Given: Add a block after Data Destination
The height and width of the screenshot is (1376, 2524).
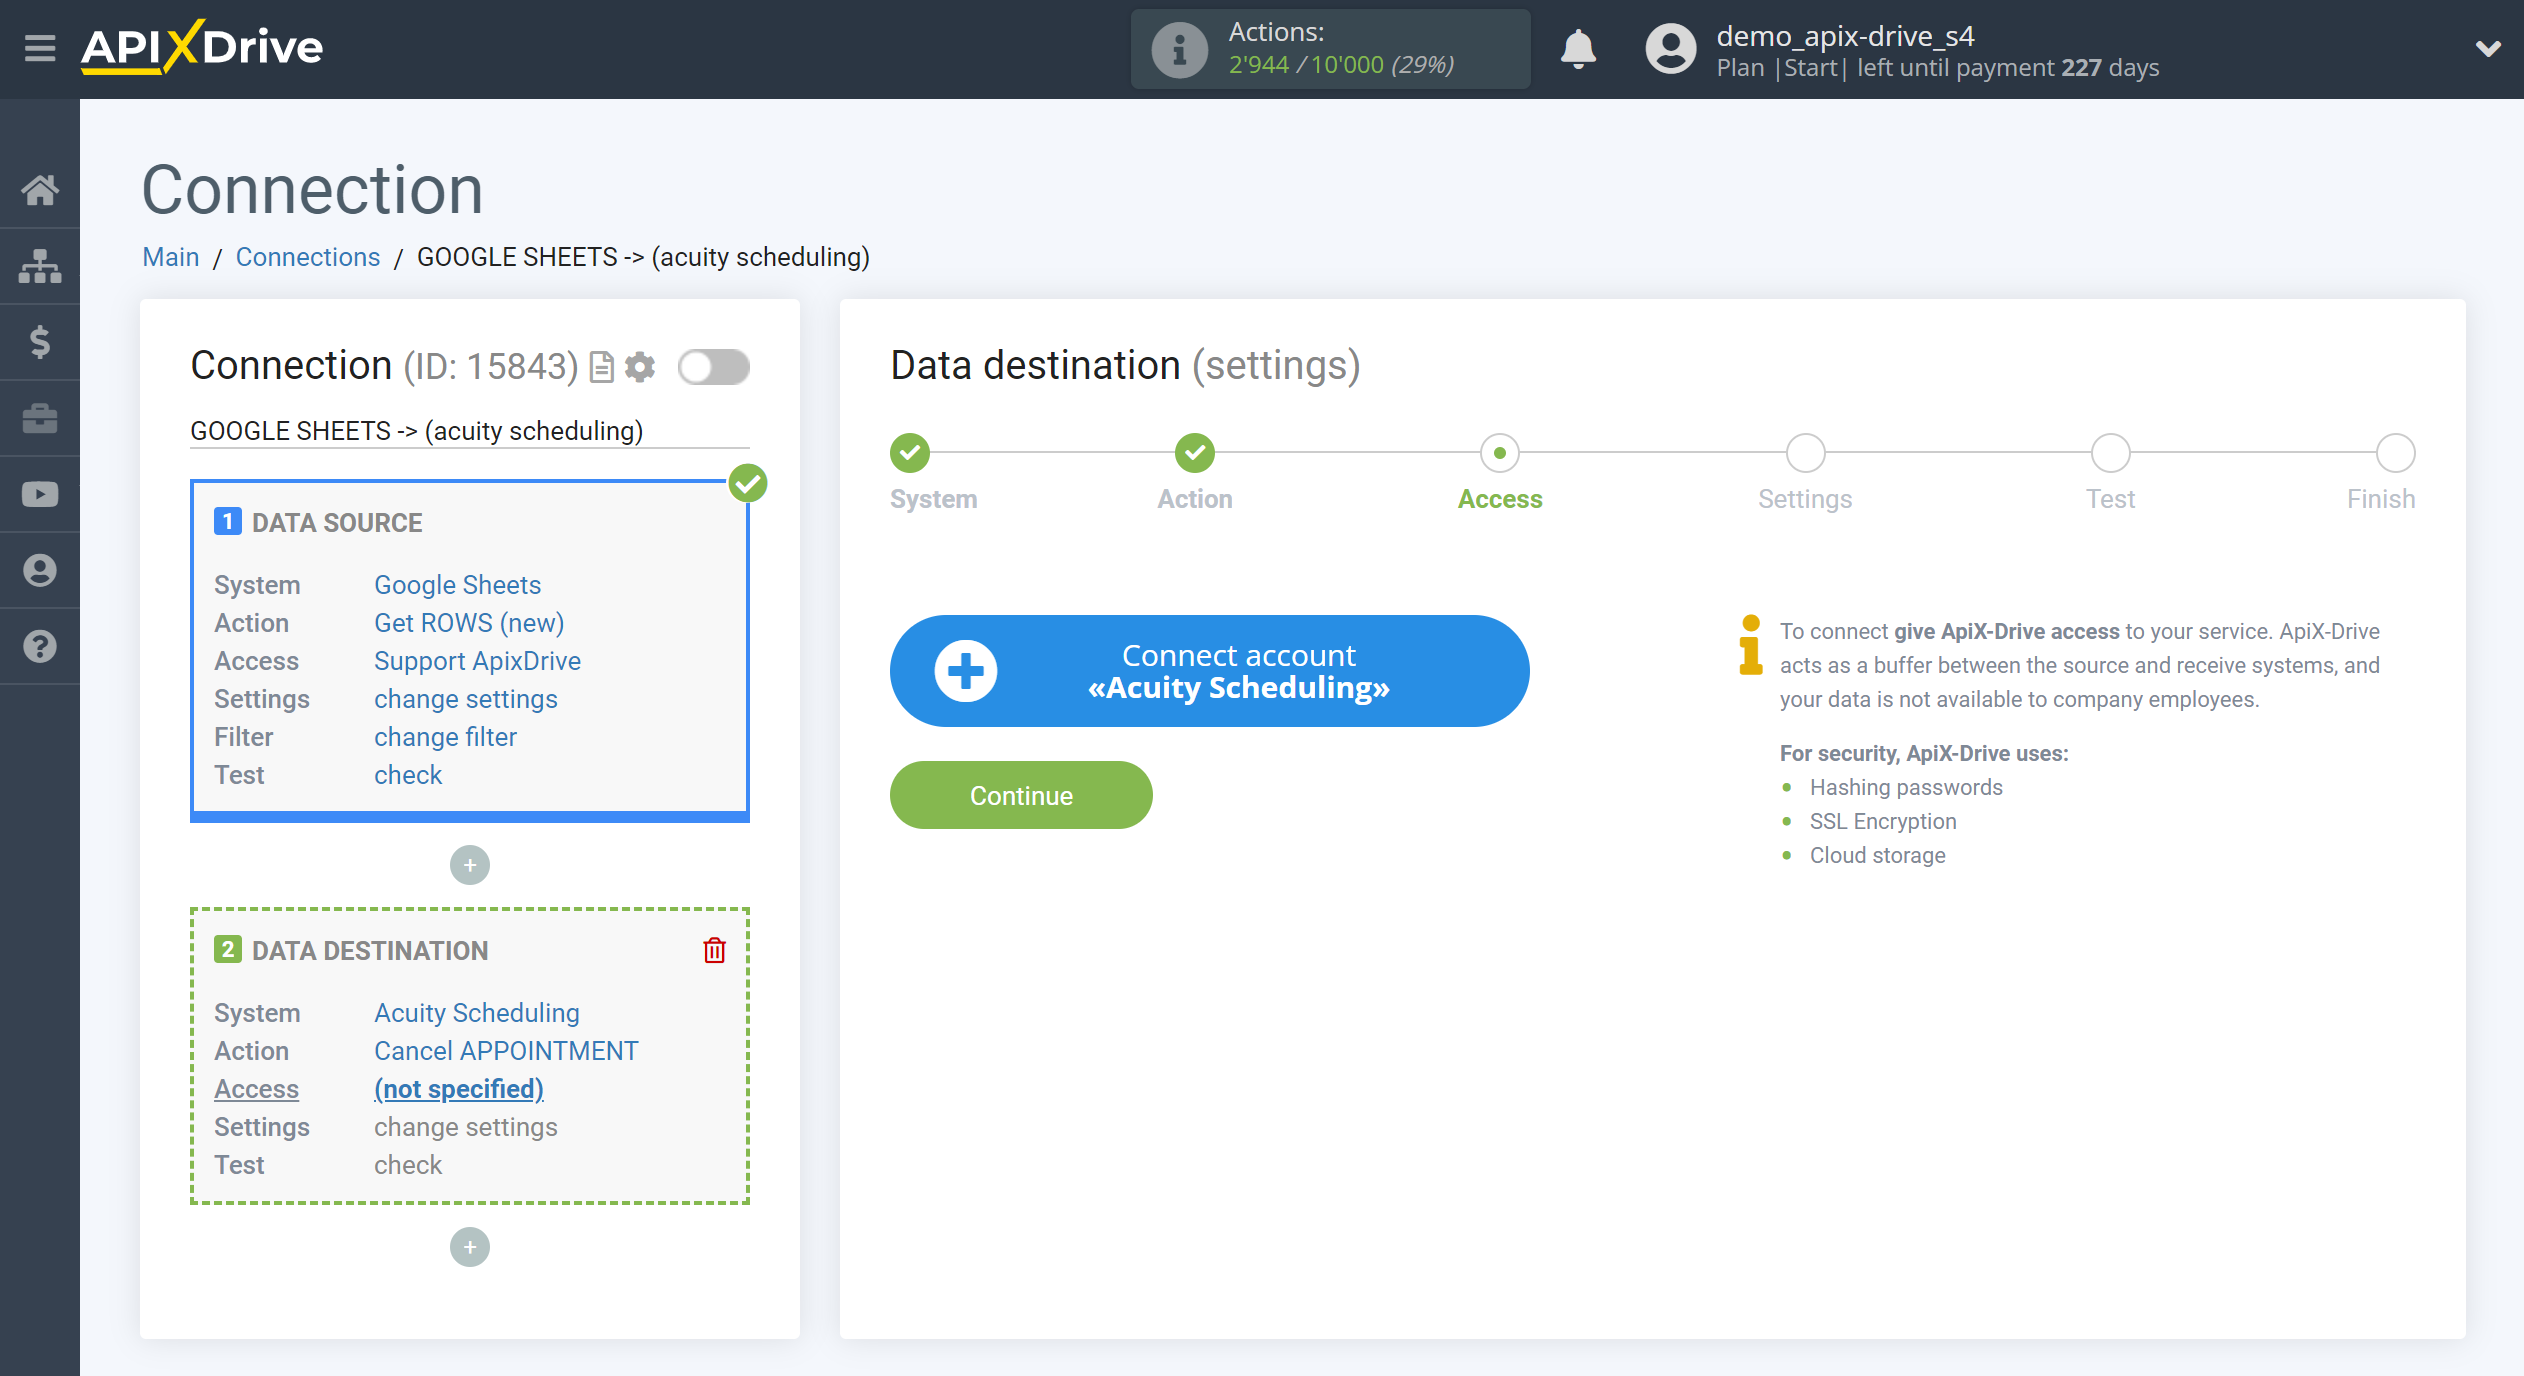Looking at the screenshot, I should tap(470, 1247).
